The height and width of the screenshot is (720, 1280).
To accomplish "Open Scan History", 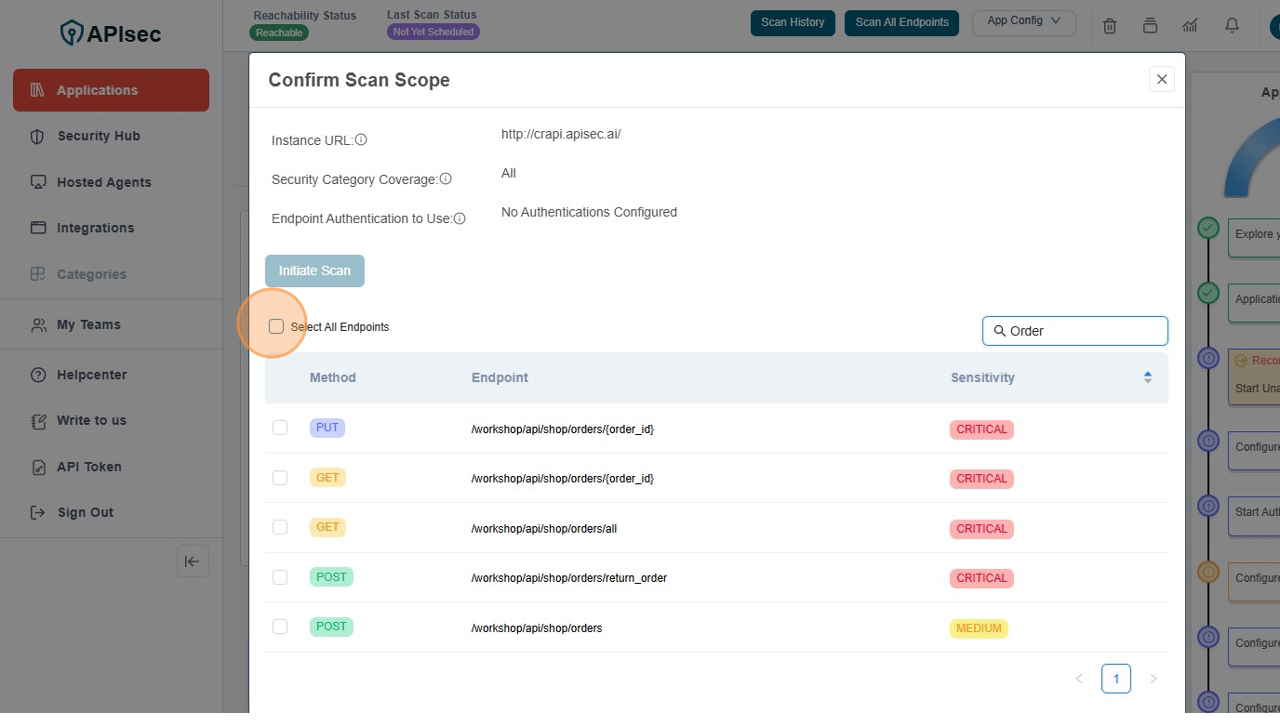I will pos(792,22).
